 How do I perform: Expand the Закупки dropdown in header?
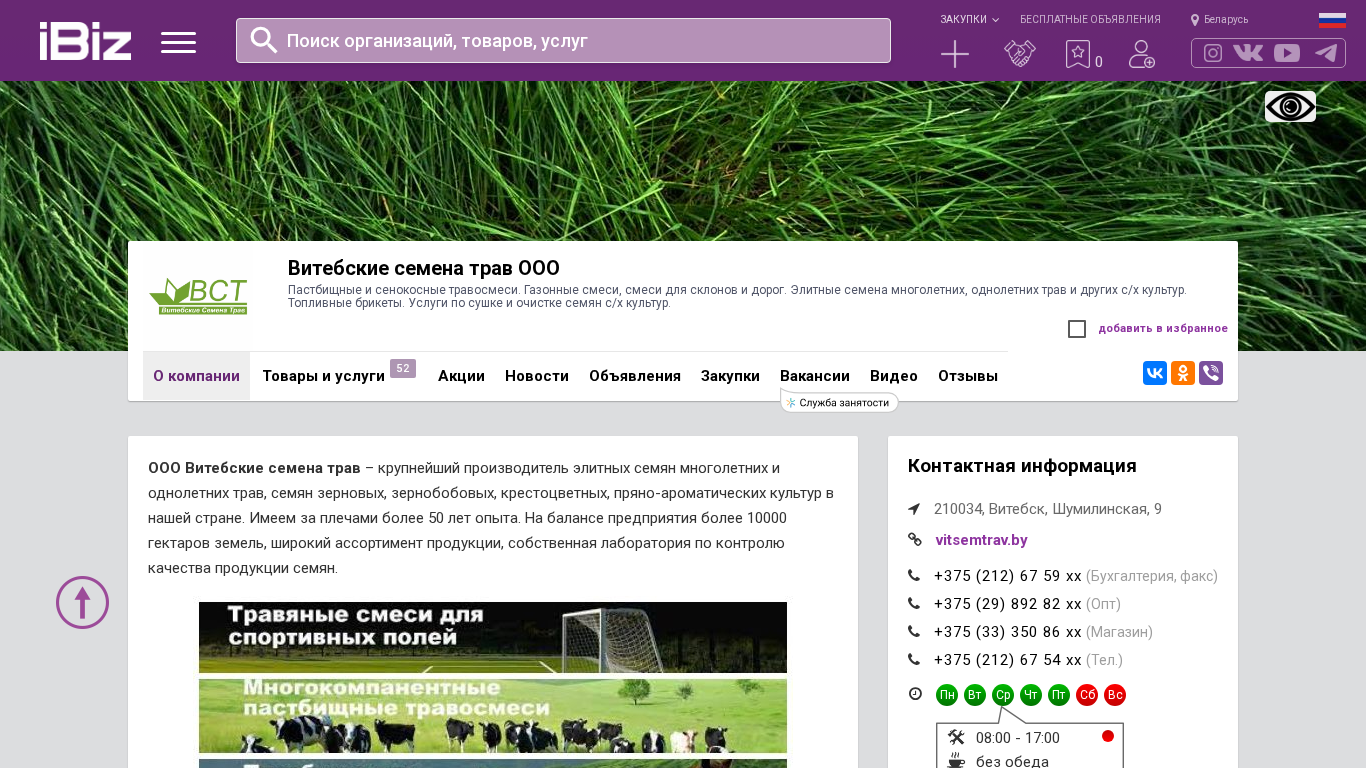coord(969,19)
